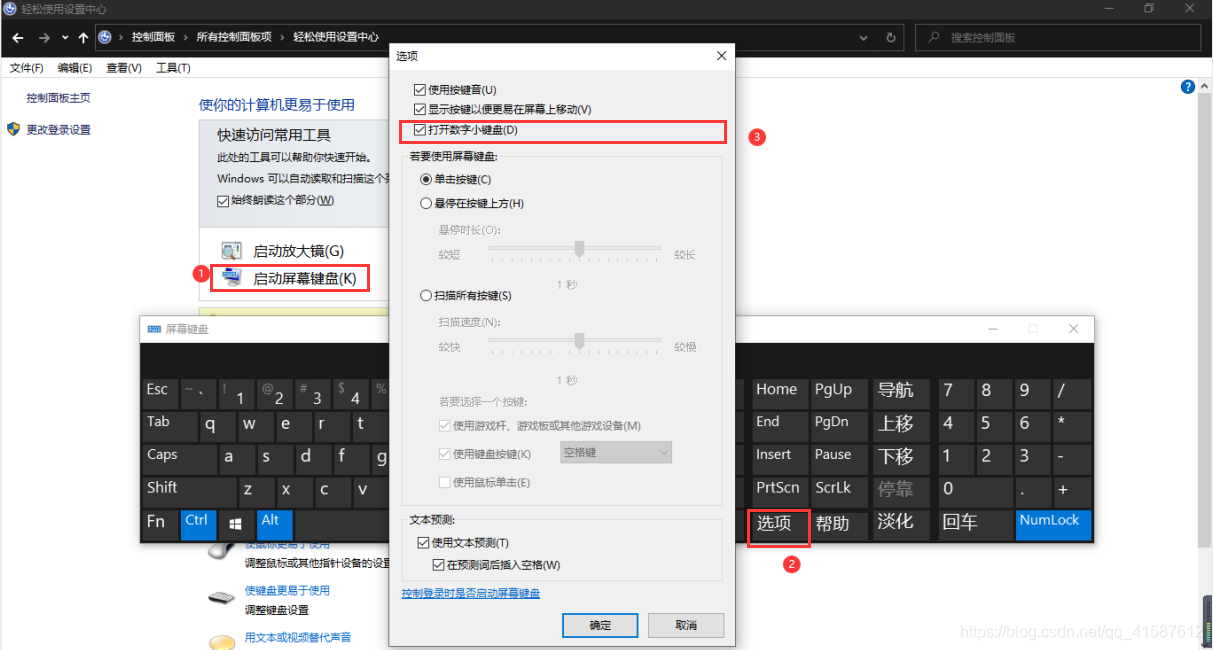
Task: Click 帮助 key on on-screen keyboard
Action: tap(838, 525)
